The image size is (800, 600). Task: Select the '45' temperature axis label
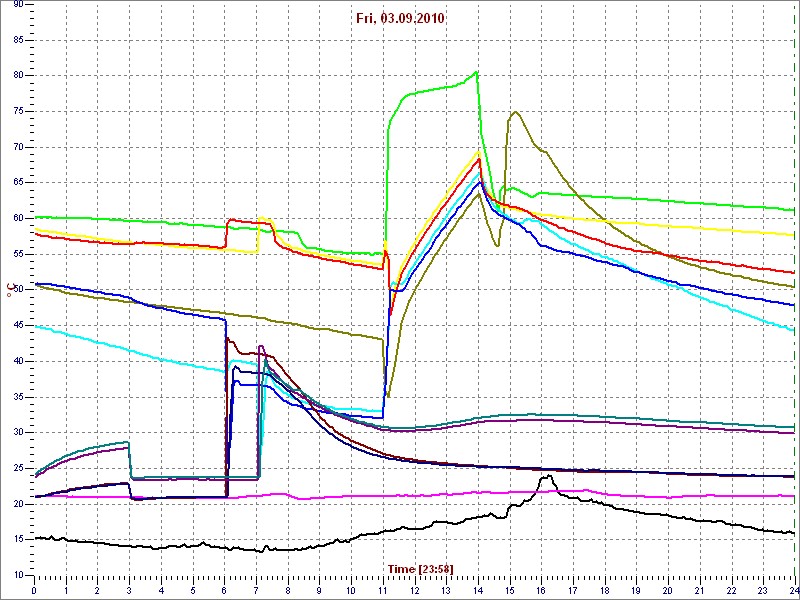coord(17,326)
